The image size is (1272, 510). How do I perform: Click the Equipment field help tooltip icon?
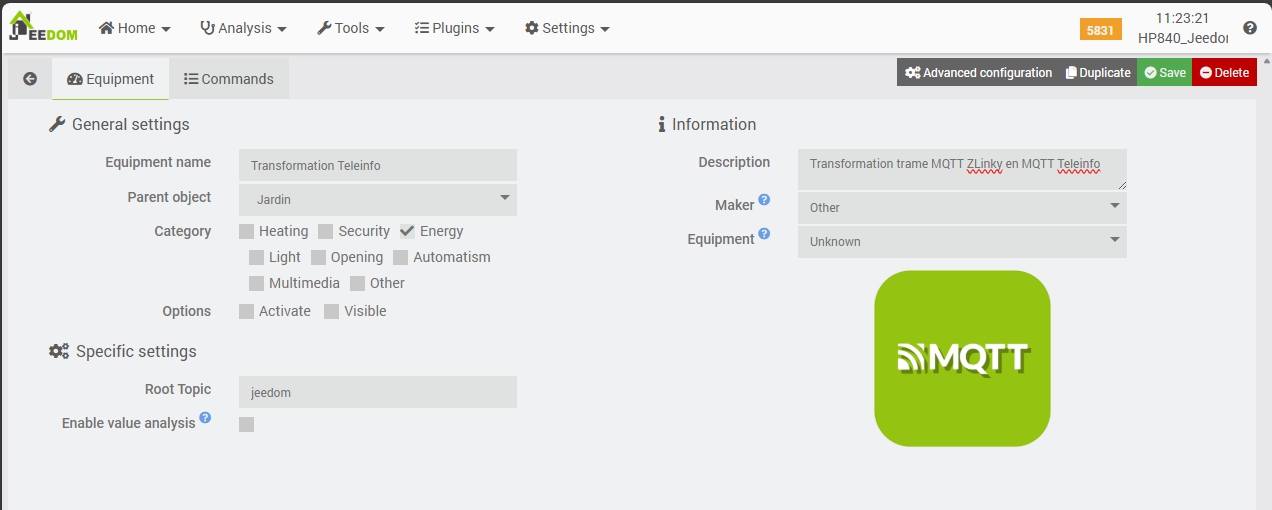[x=764, y=234]
